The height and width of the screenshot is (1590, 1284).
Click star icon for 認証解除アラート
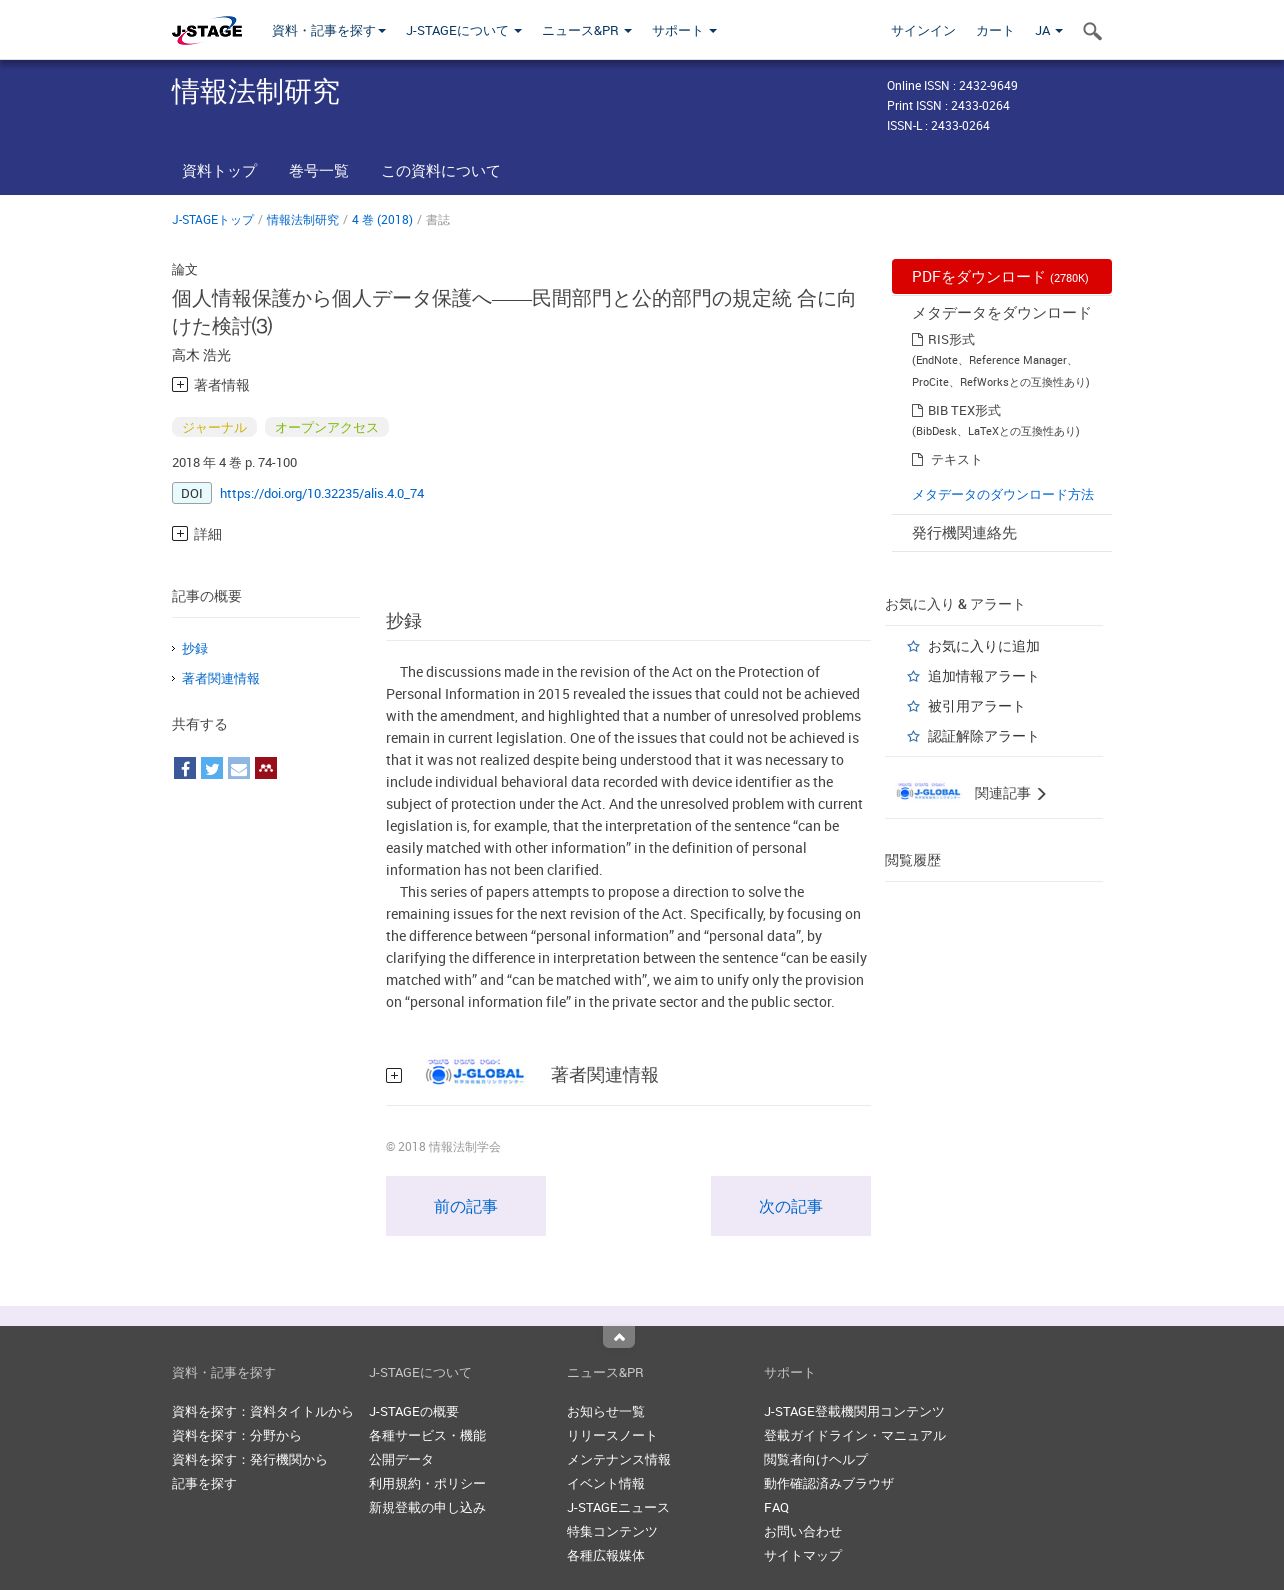point(913,737)
